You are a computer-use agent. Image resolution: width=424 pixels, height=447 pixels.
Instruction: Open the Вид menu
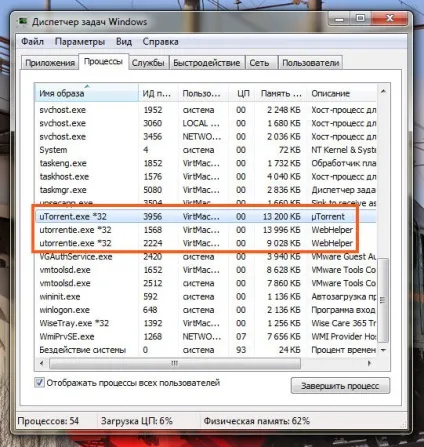tap(124, 42)
